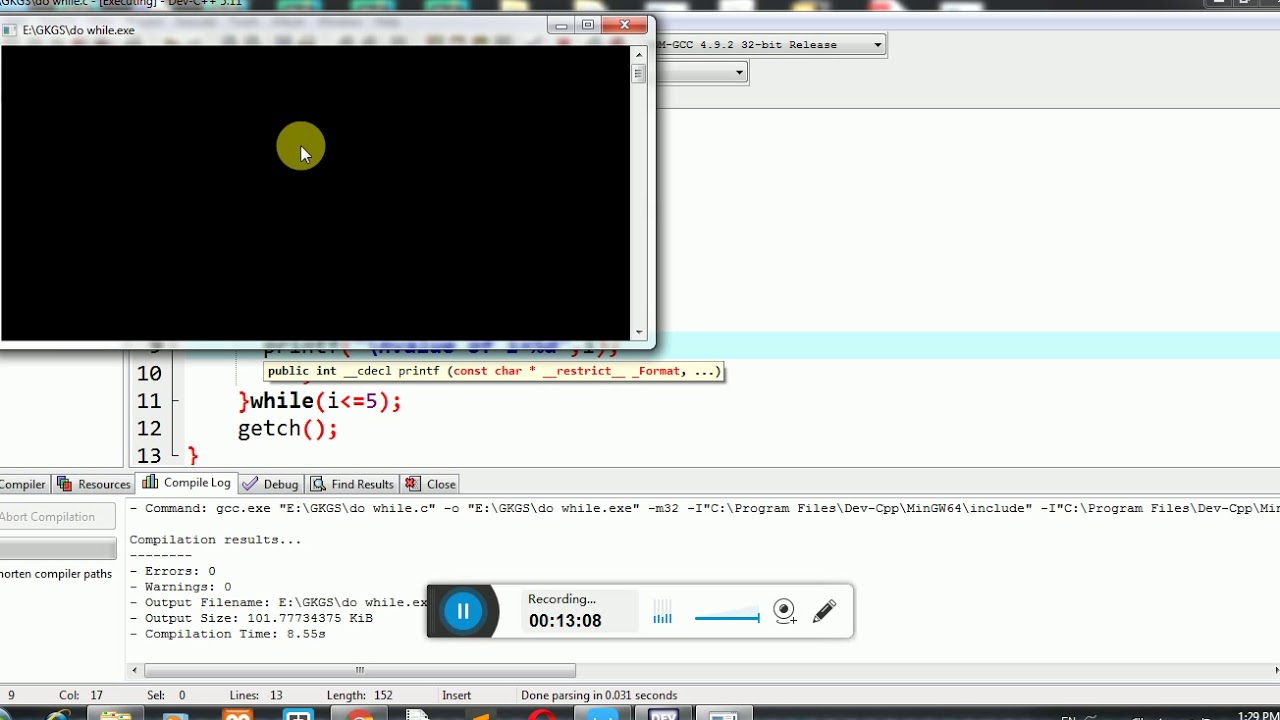Click 'Compilation Time: 8.55s' log line
Screen dimensions: 1280x720
pyautogui.click(x=227, y=634)
